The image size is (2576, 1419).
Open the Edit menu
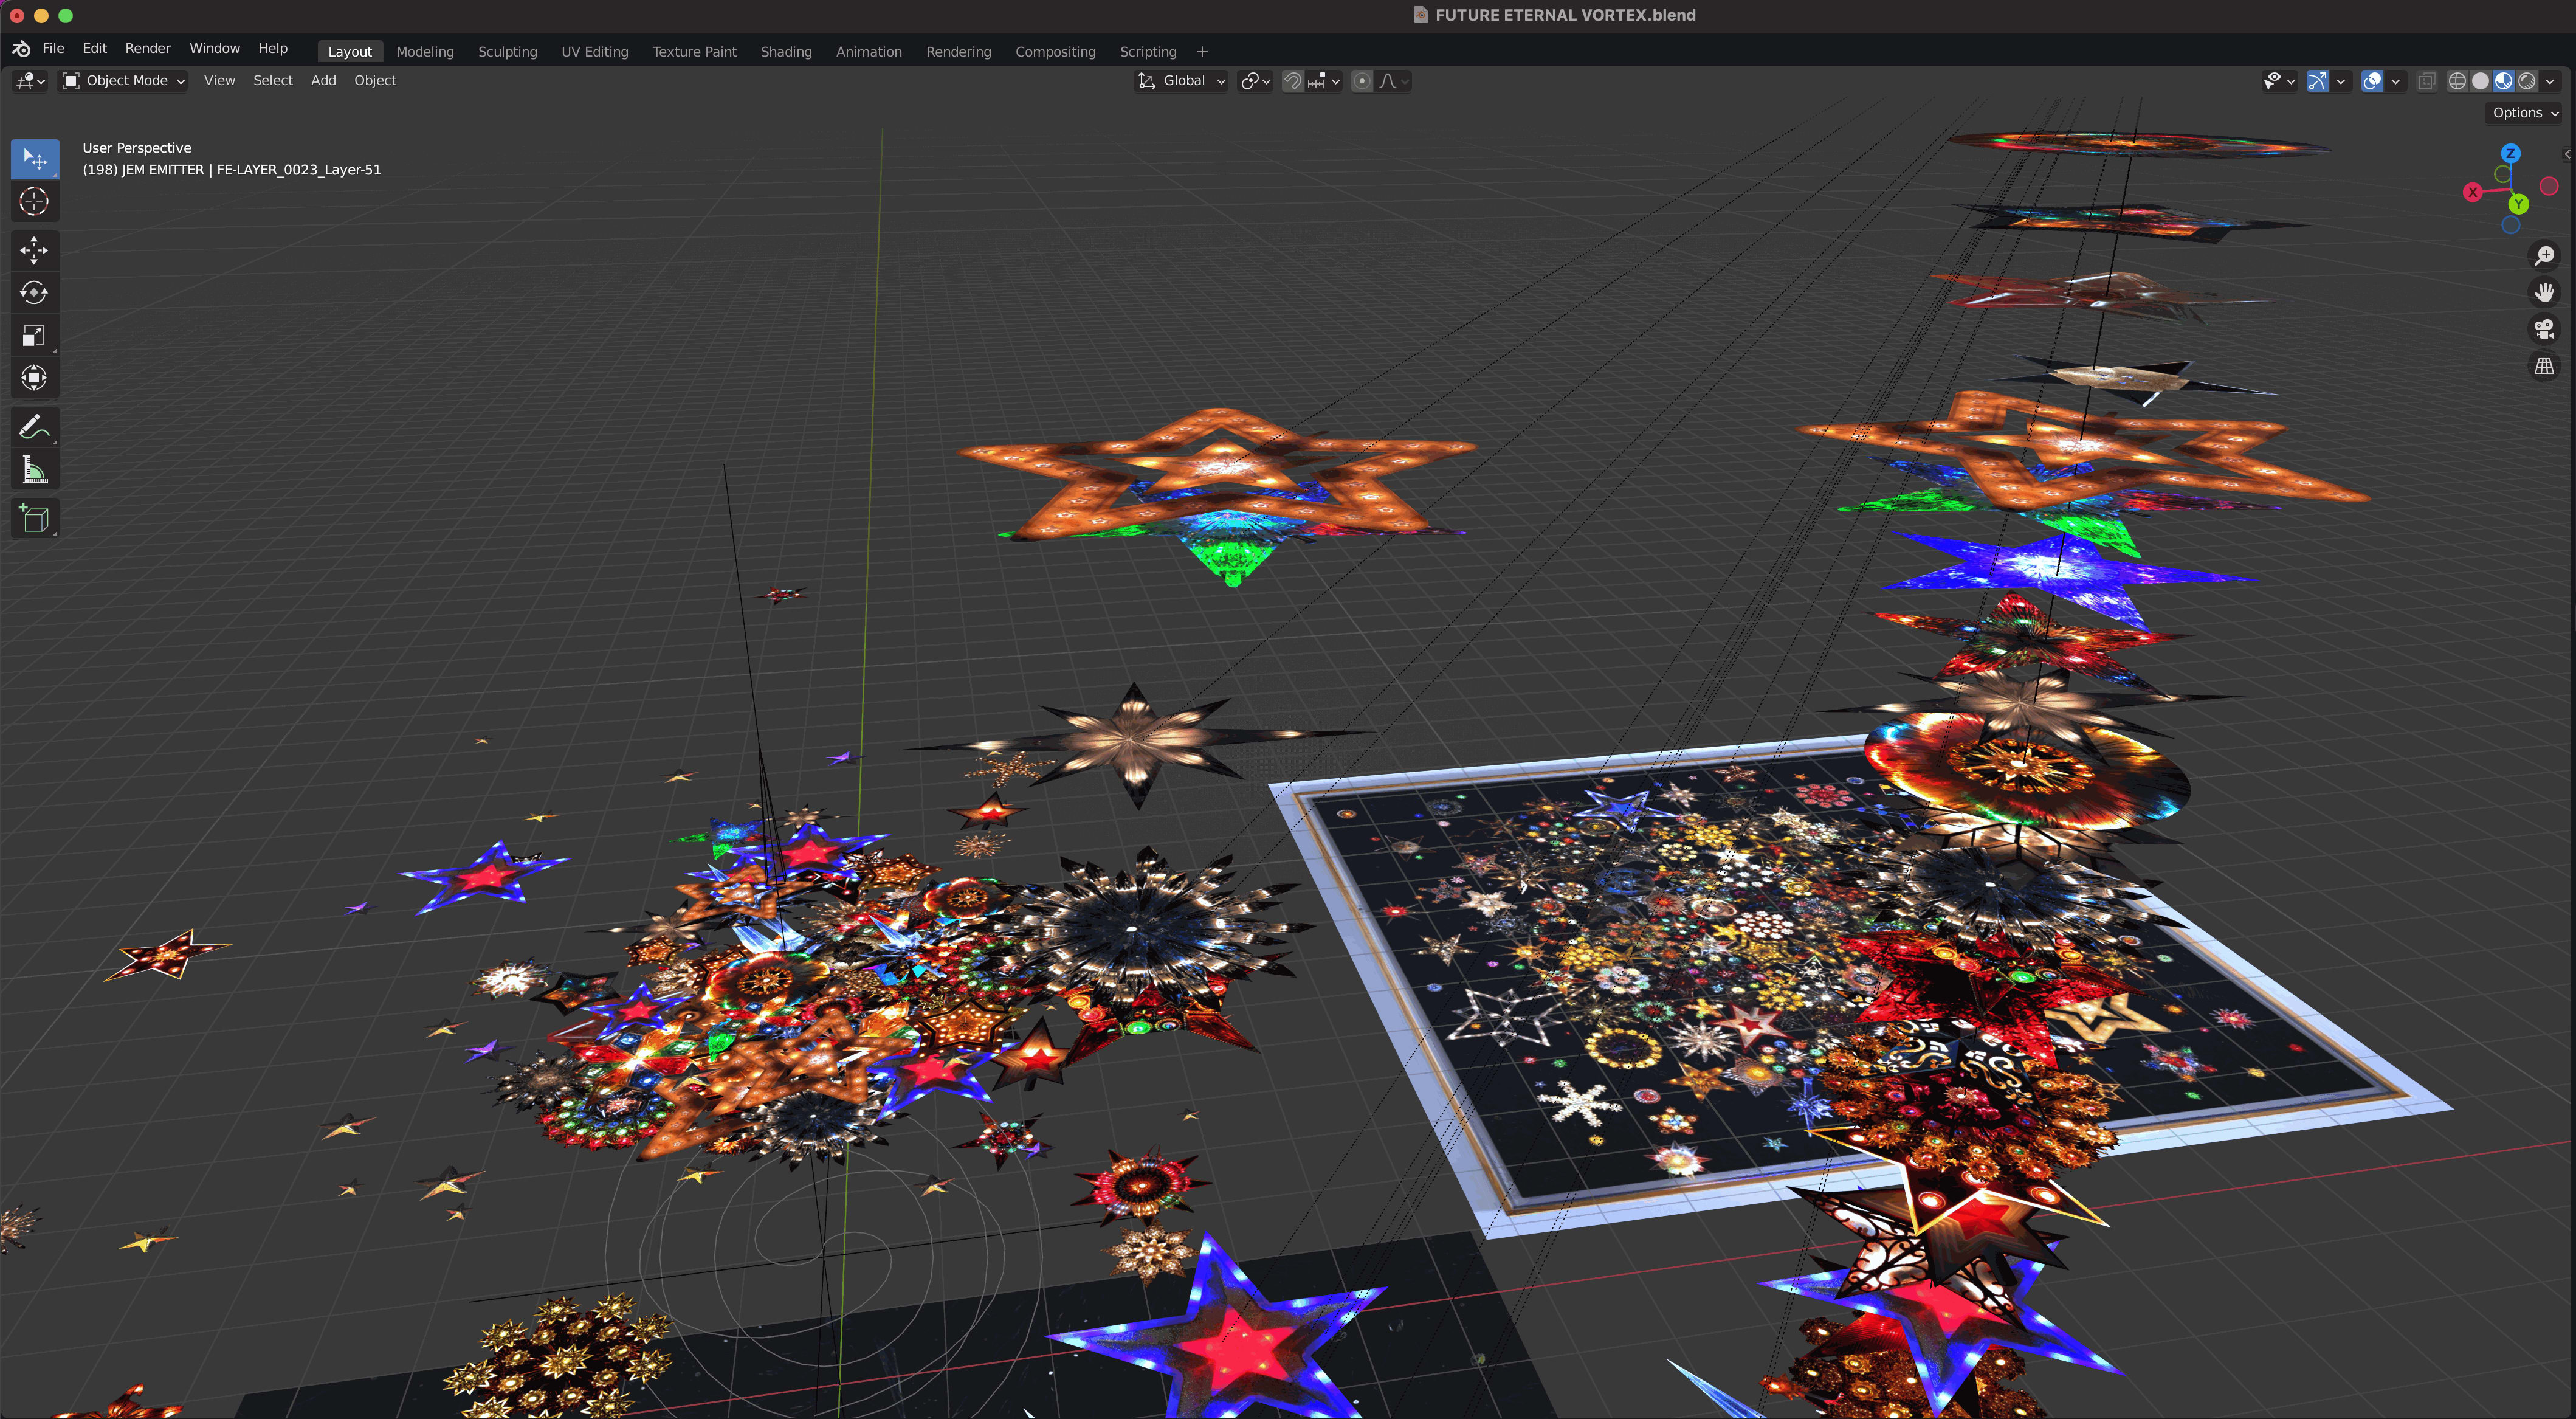[x=94, y=48]
